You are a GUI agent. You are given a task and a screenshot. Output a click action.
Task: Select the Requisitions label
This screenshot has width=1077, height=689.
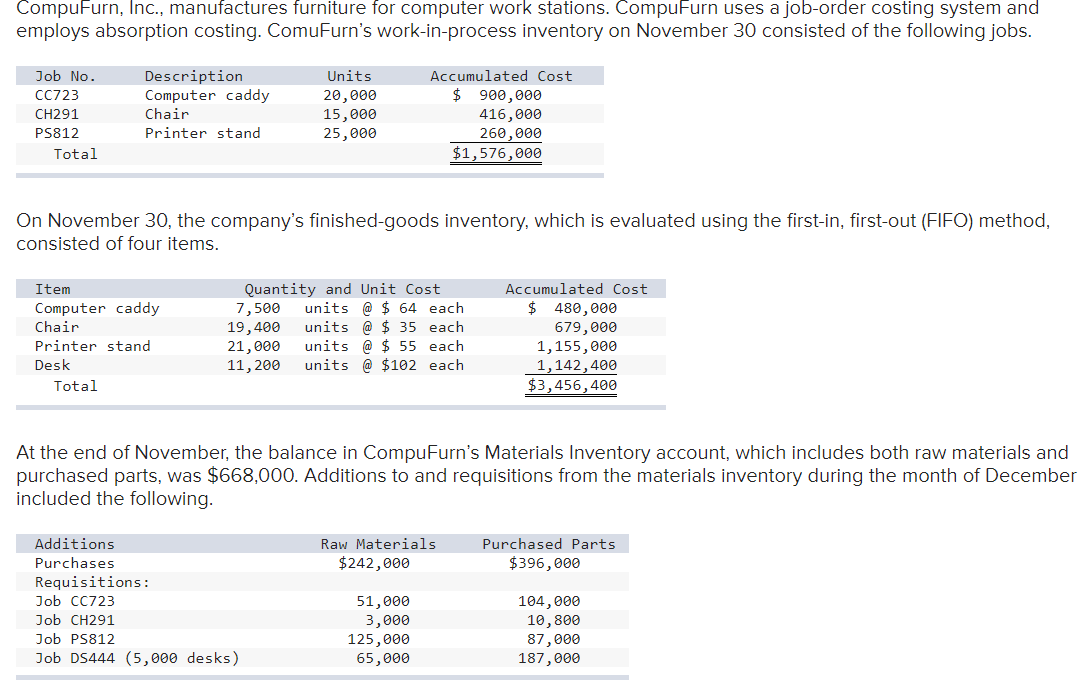pyautogui.click(x=89, y=581)
